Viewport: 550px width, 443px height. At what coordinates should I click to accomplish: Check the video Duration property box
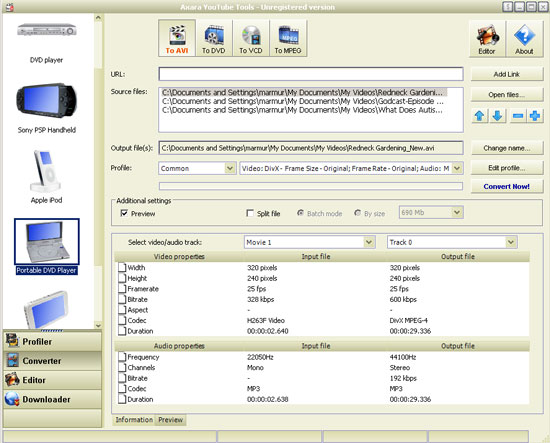(x=122, y=331)
